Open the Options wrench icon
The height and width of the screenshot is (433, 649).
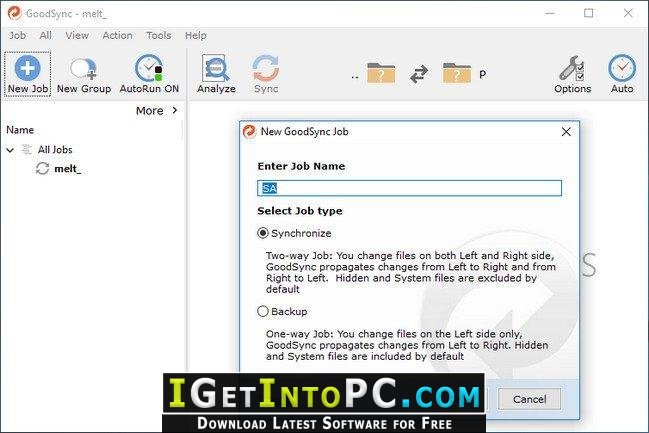[x=572, y=68]
